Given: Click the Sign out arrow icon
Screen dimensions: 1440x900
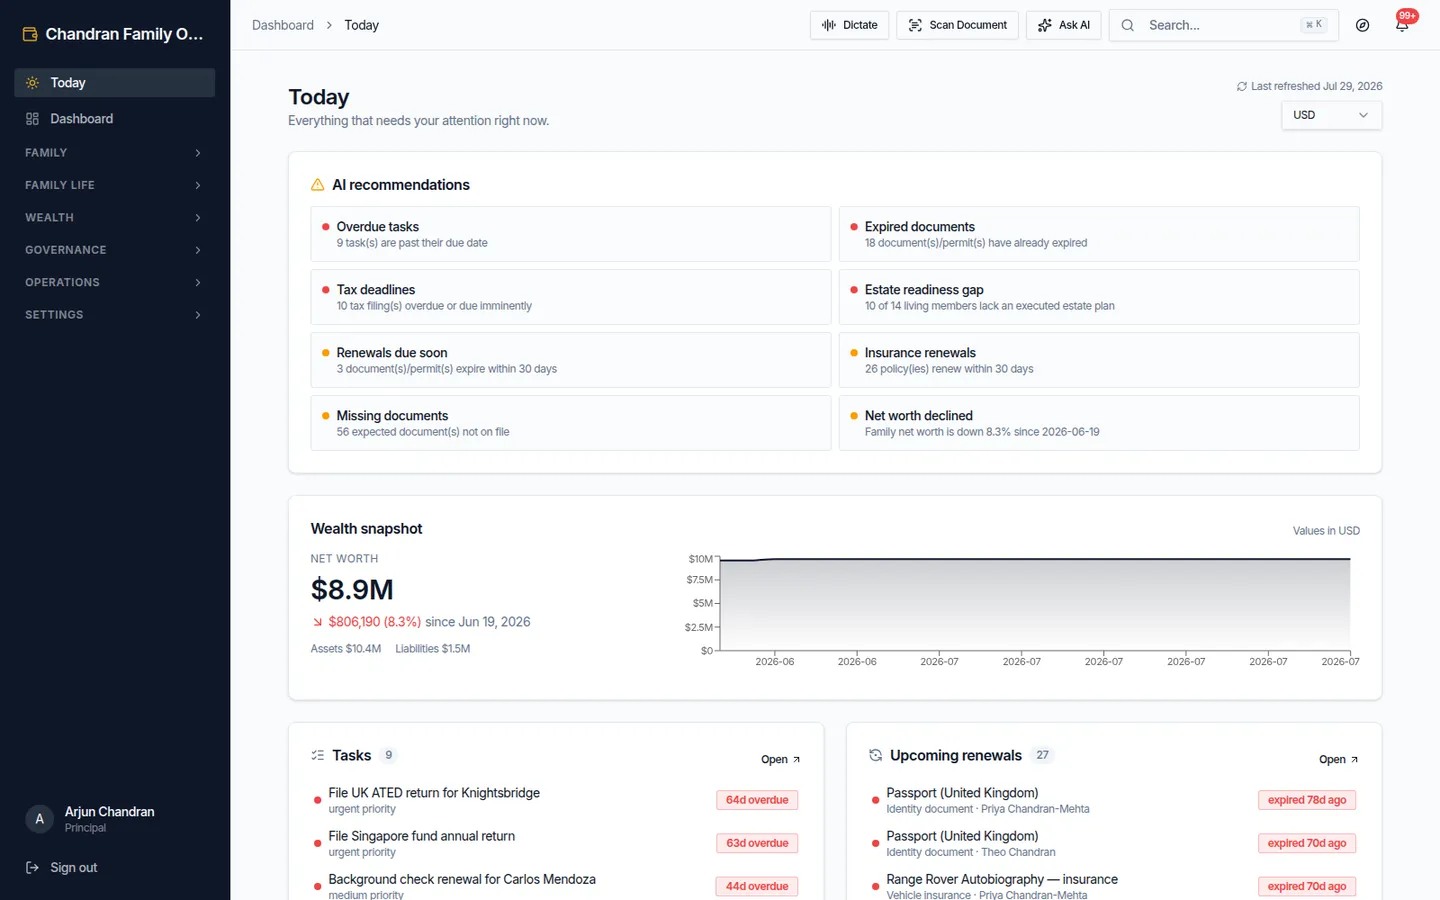Looking at the screenshot, I should 32,868.
